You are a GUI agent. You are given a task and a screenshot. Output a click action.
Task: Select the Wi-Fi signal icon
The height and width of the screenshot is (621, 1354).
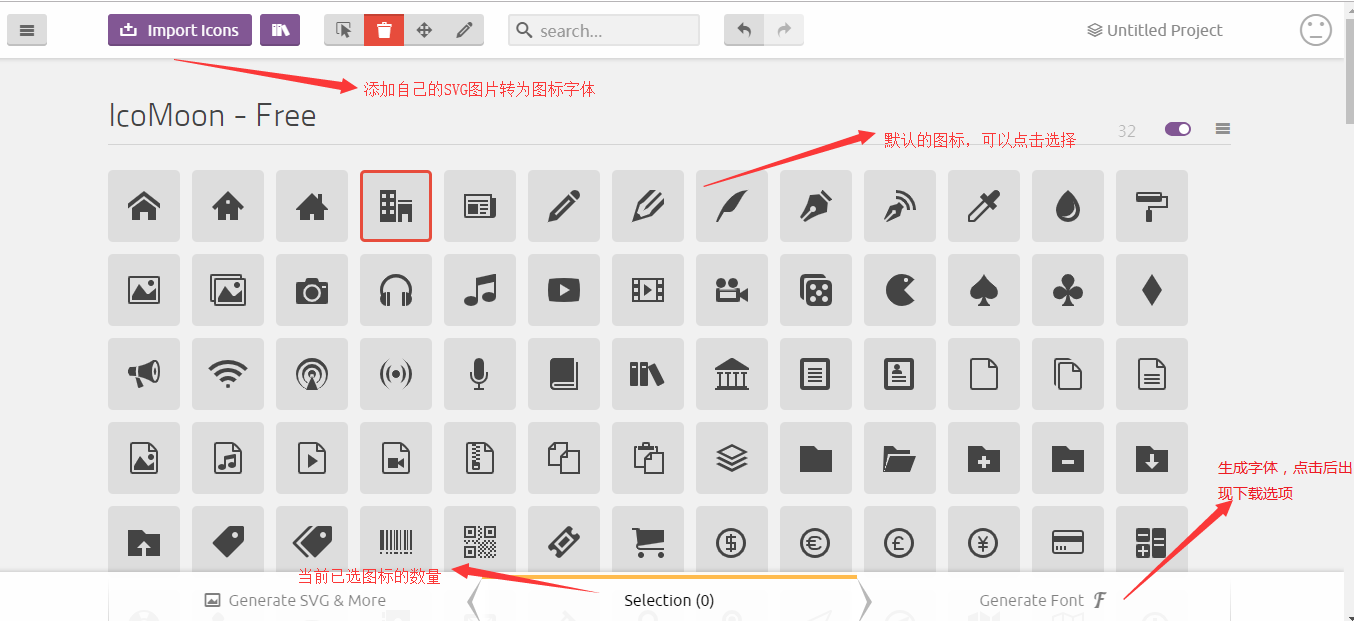tap(228, 374)
